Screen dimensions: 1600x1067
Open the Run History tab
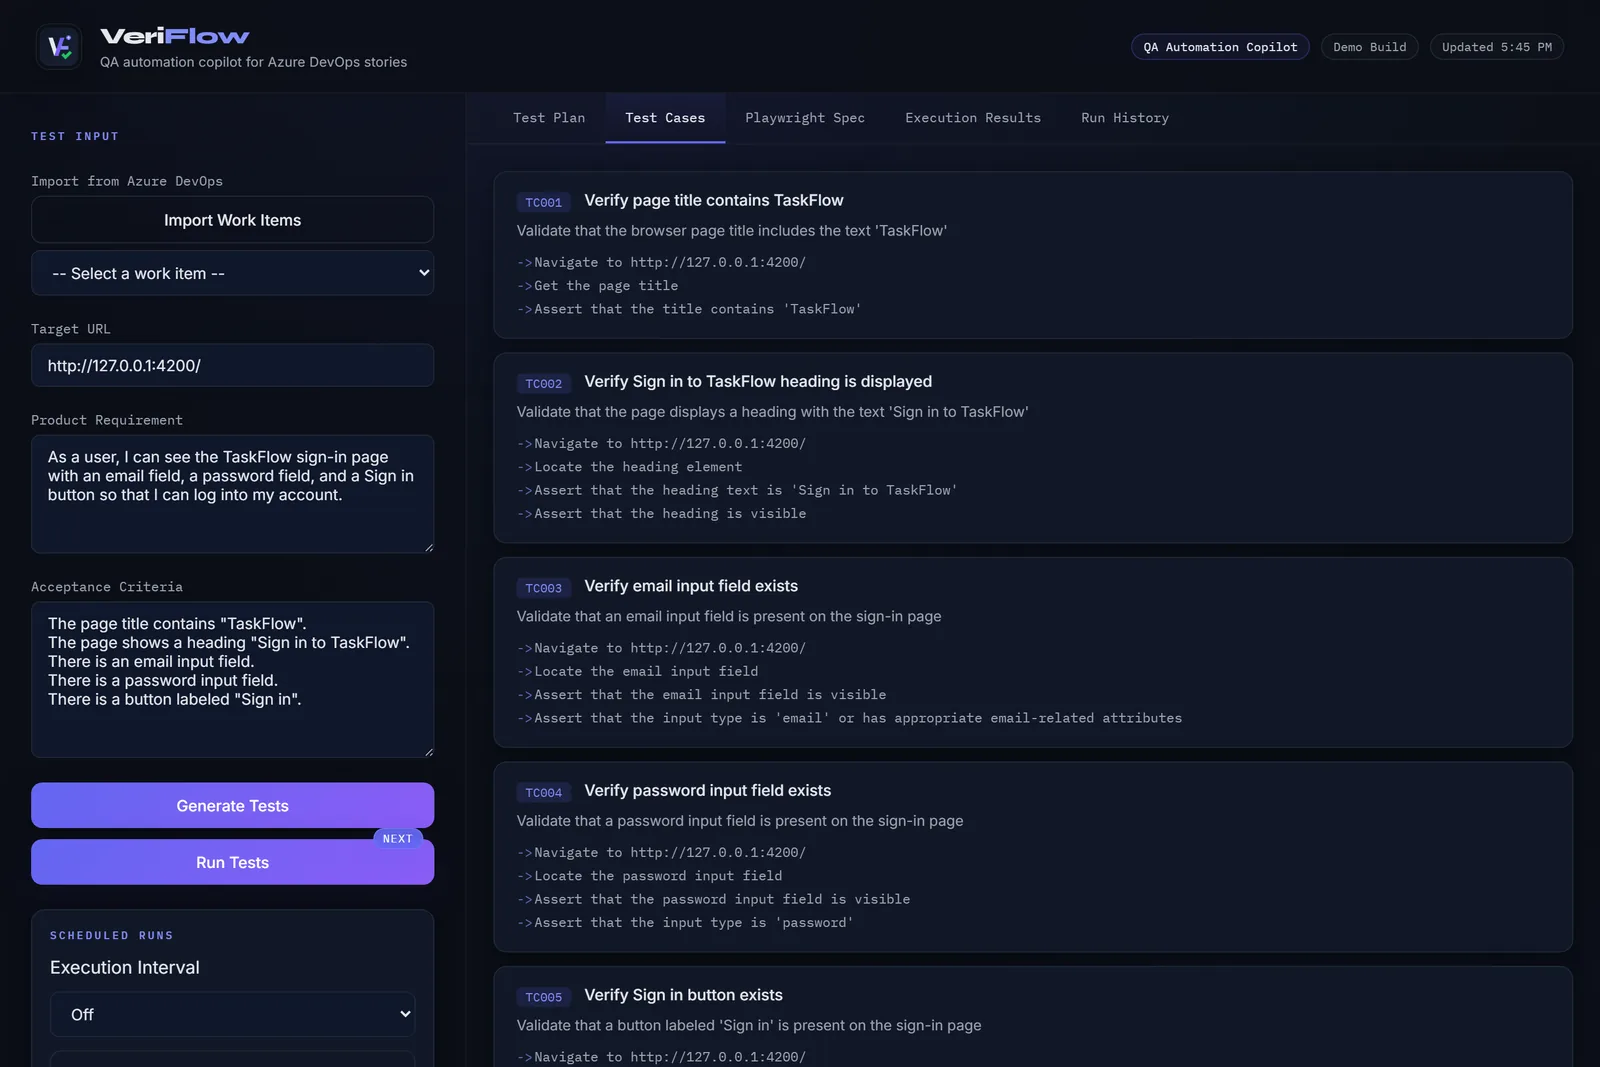coord(1125,118)
